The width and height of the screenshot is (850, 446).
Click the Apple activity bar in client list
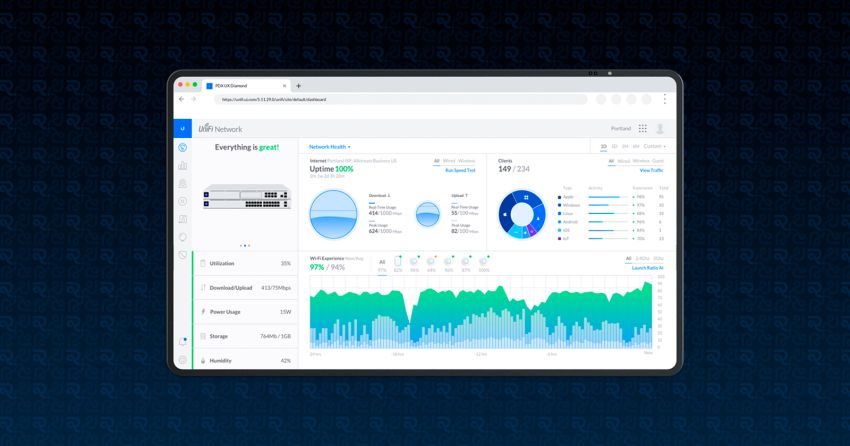(x=606, y=197)
